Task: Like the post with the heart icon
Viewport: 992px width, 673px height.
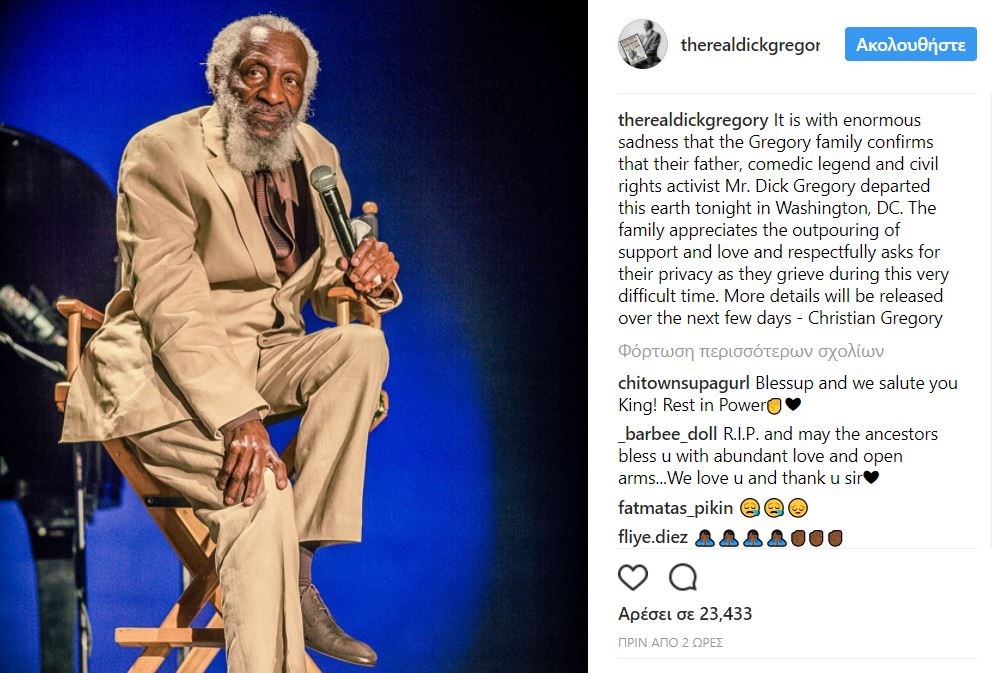Action: (x=633, y=577)
